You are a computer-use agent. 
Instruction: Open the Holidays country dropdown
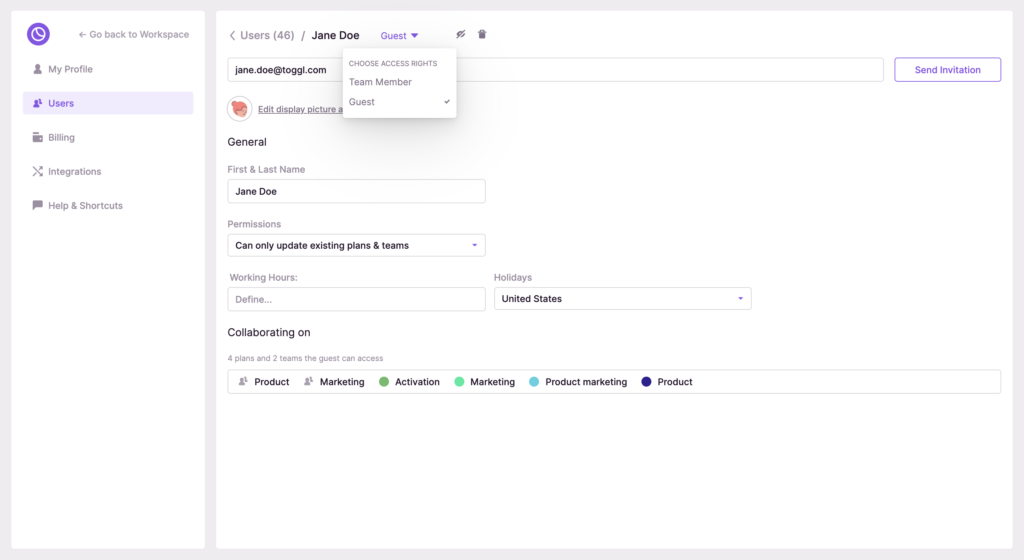(622, 299)
